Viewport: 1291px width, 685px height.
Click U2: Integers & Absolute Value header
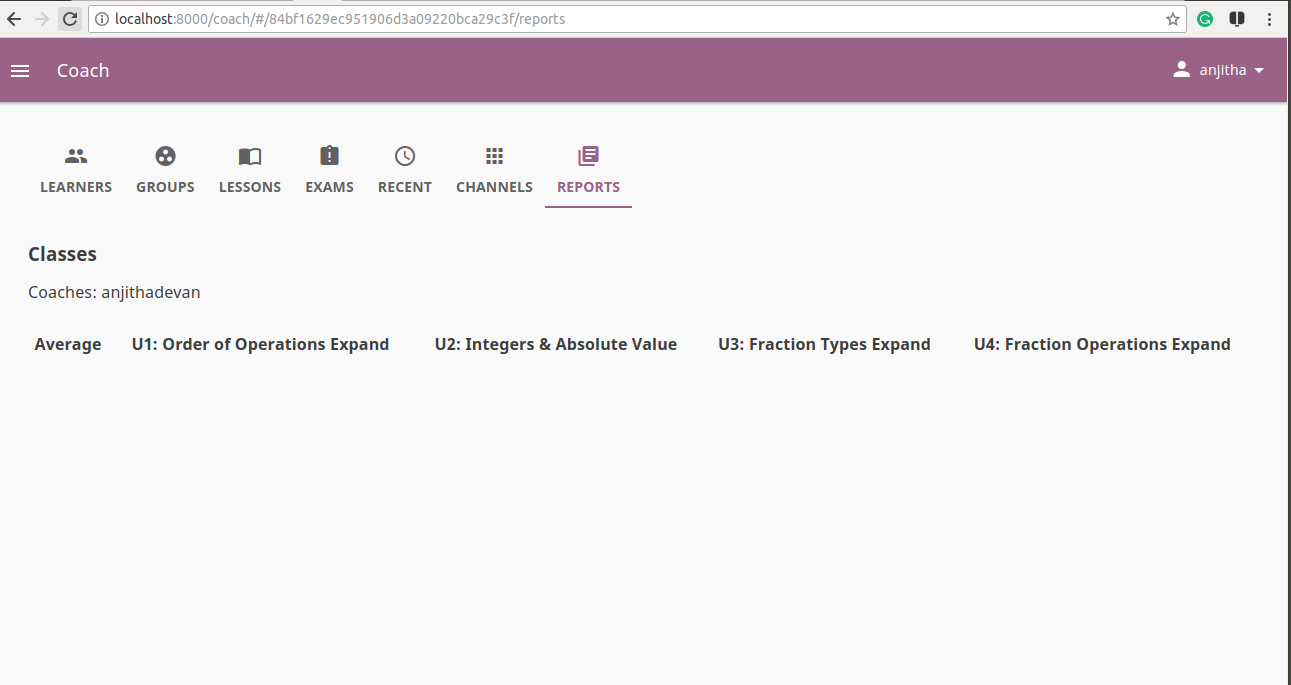pos(556,344)
